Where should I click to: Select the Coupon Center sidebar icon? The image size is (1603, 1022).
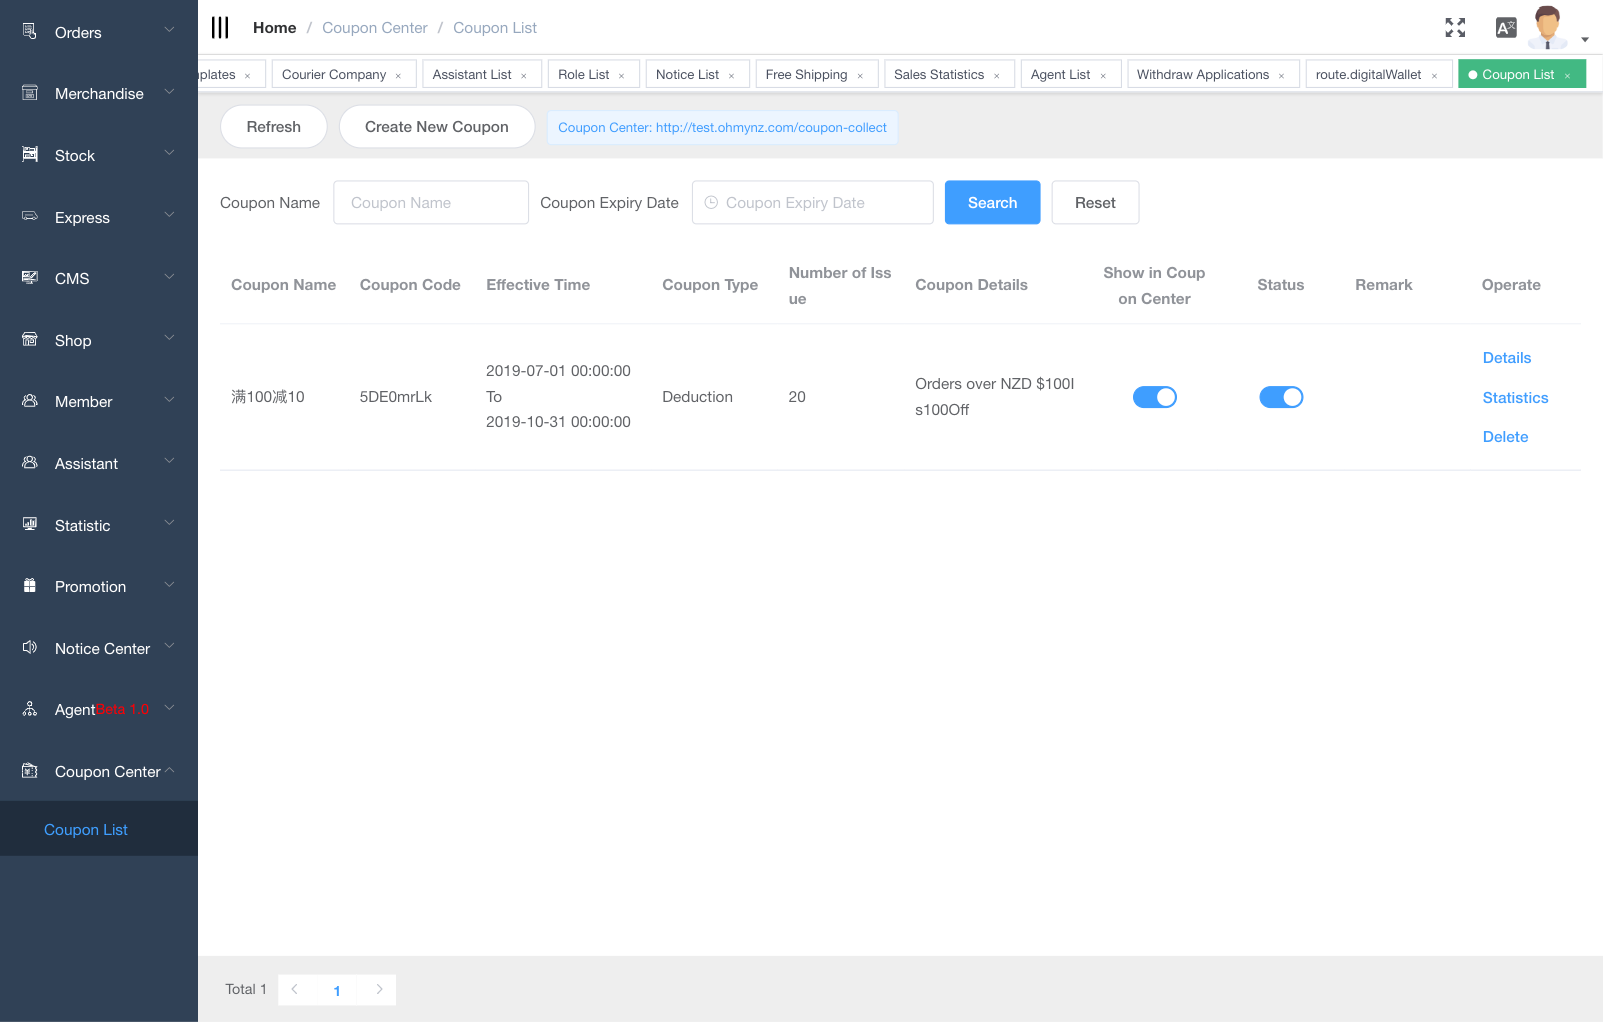coord(28,771)
